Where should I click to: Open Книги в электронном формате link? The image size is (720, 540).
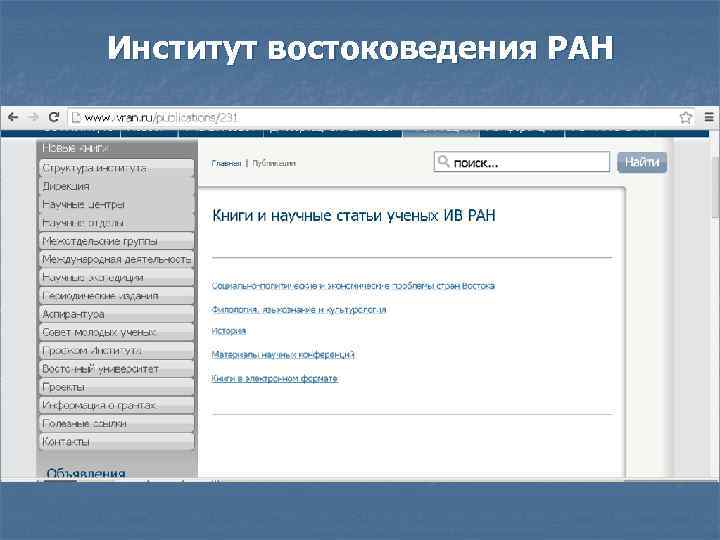(275, 378)
